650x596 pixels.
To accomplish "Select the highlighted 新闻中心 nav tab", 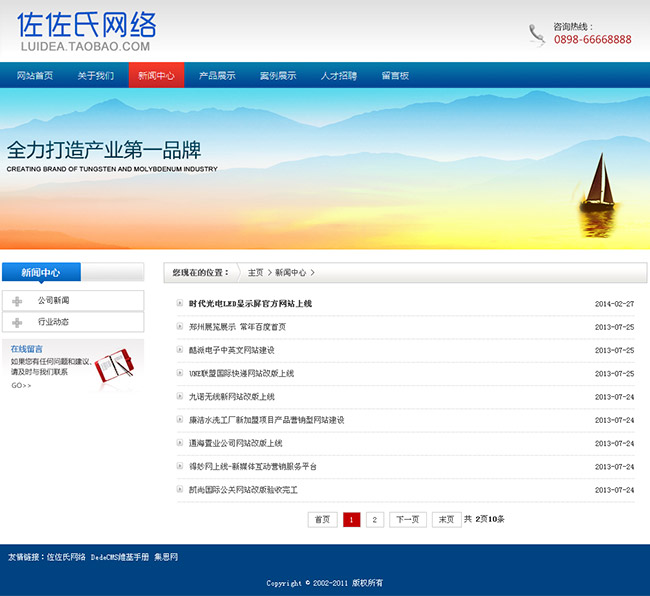I will tap(156, 75).
